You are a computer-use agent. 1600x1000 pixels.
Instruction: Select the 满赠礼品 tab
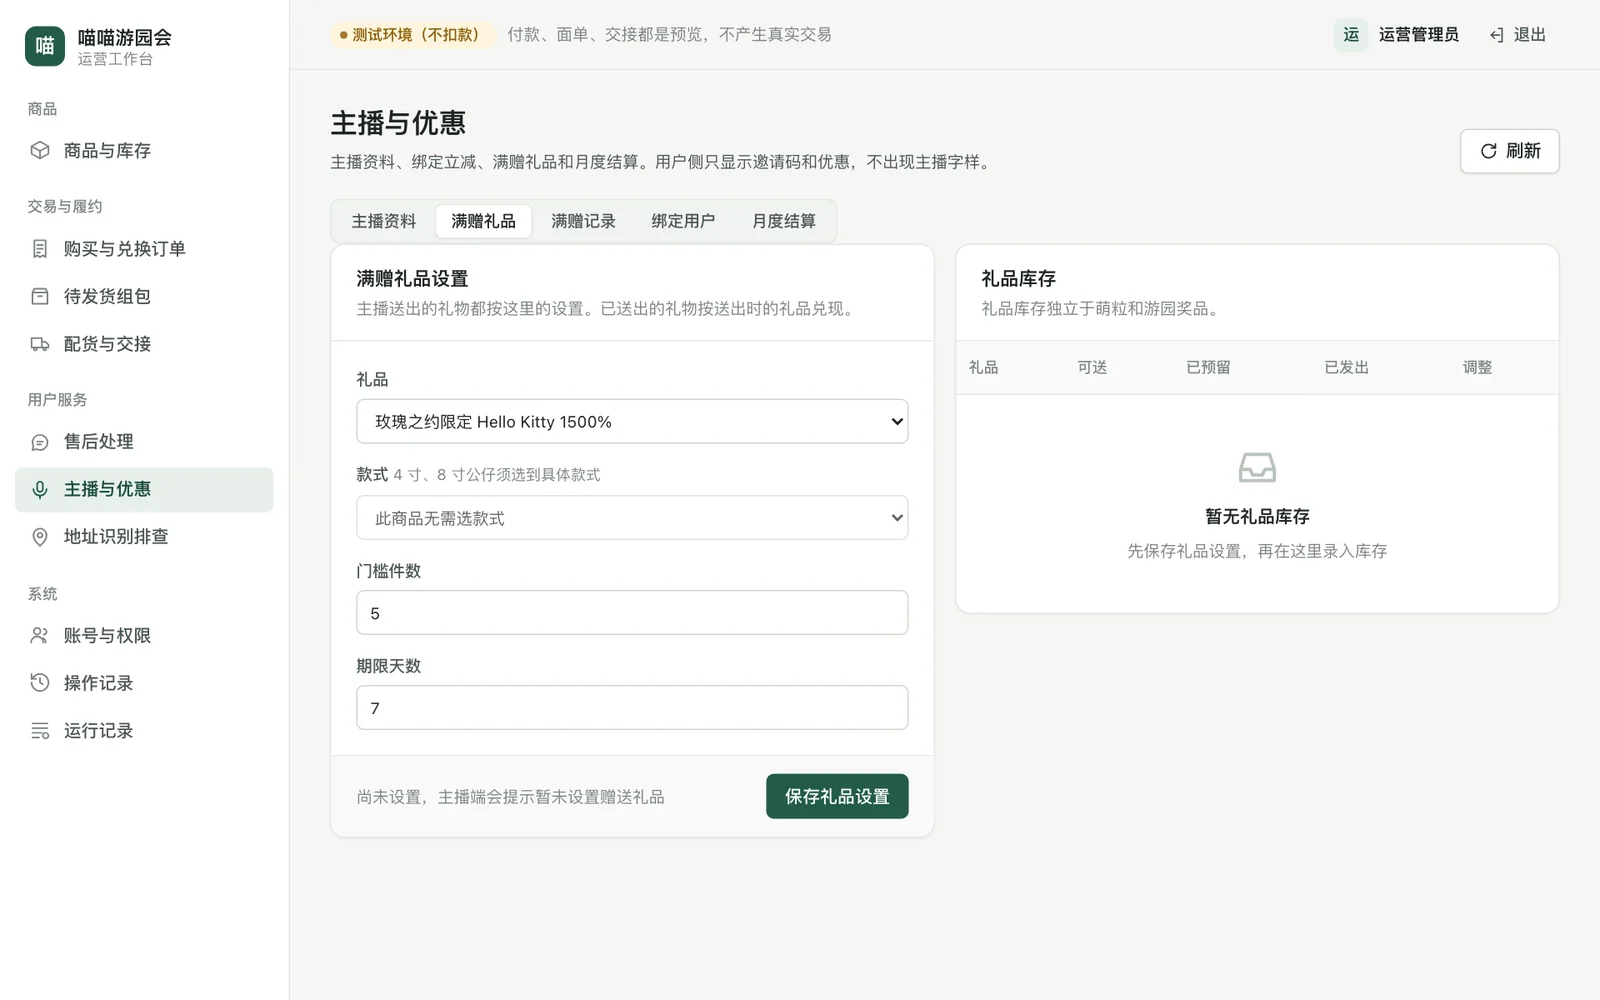pos(484,221)
